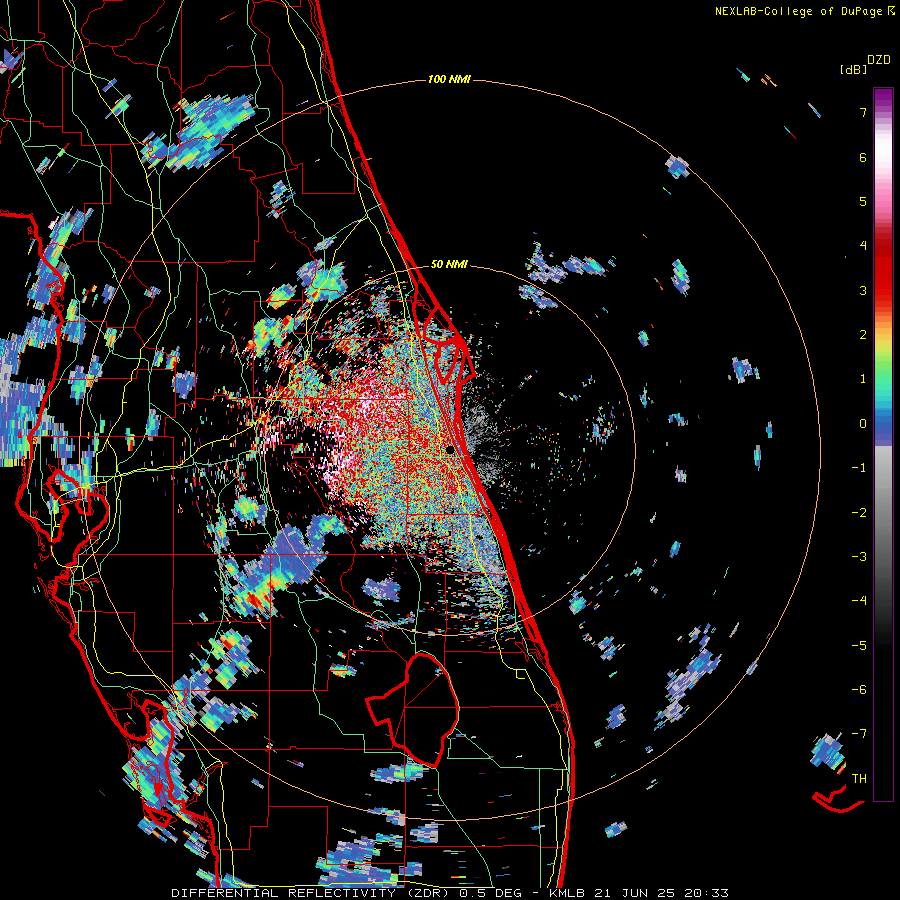Click the [dB] unit label
The height and width of the screenshot is (900, 900).
point(853,69)
